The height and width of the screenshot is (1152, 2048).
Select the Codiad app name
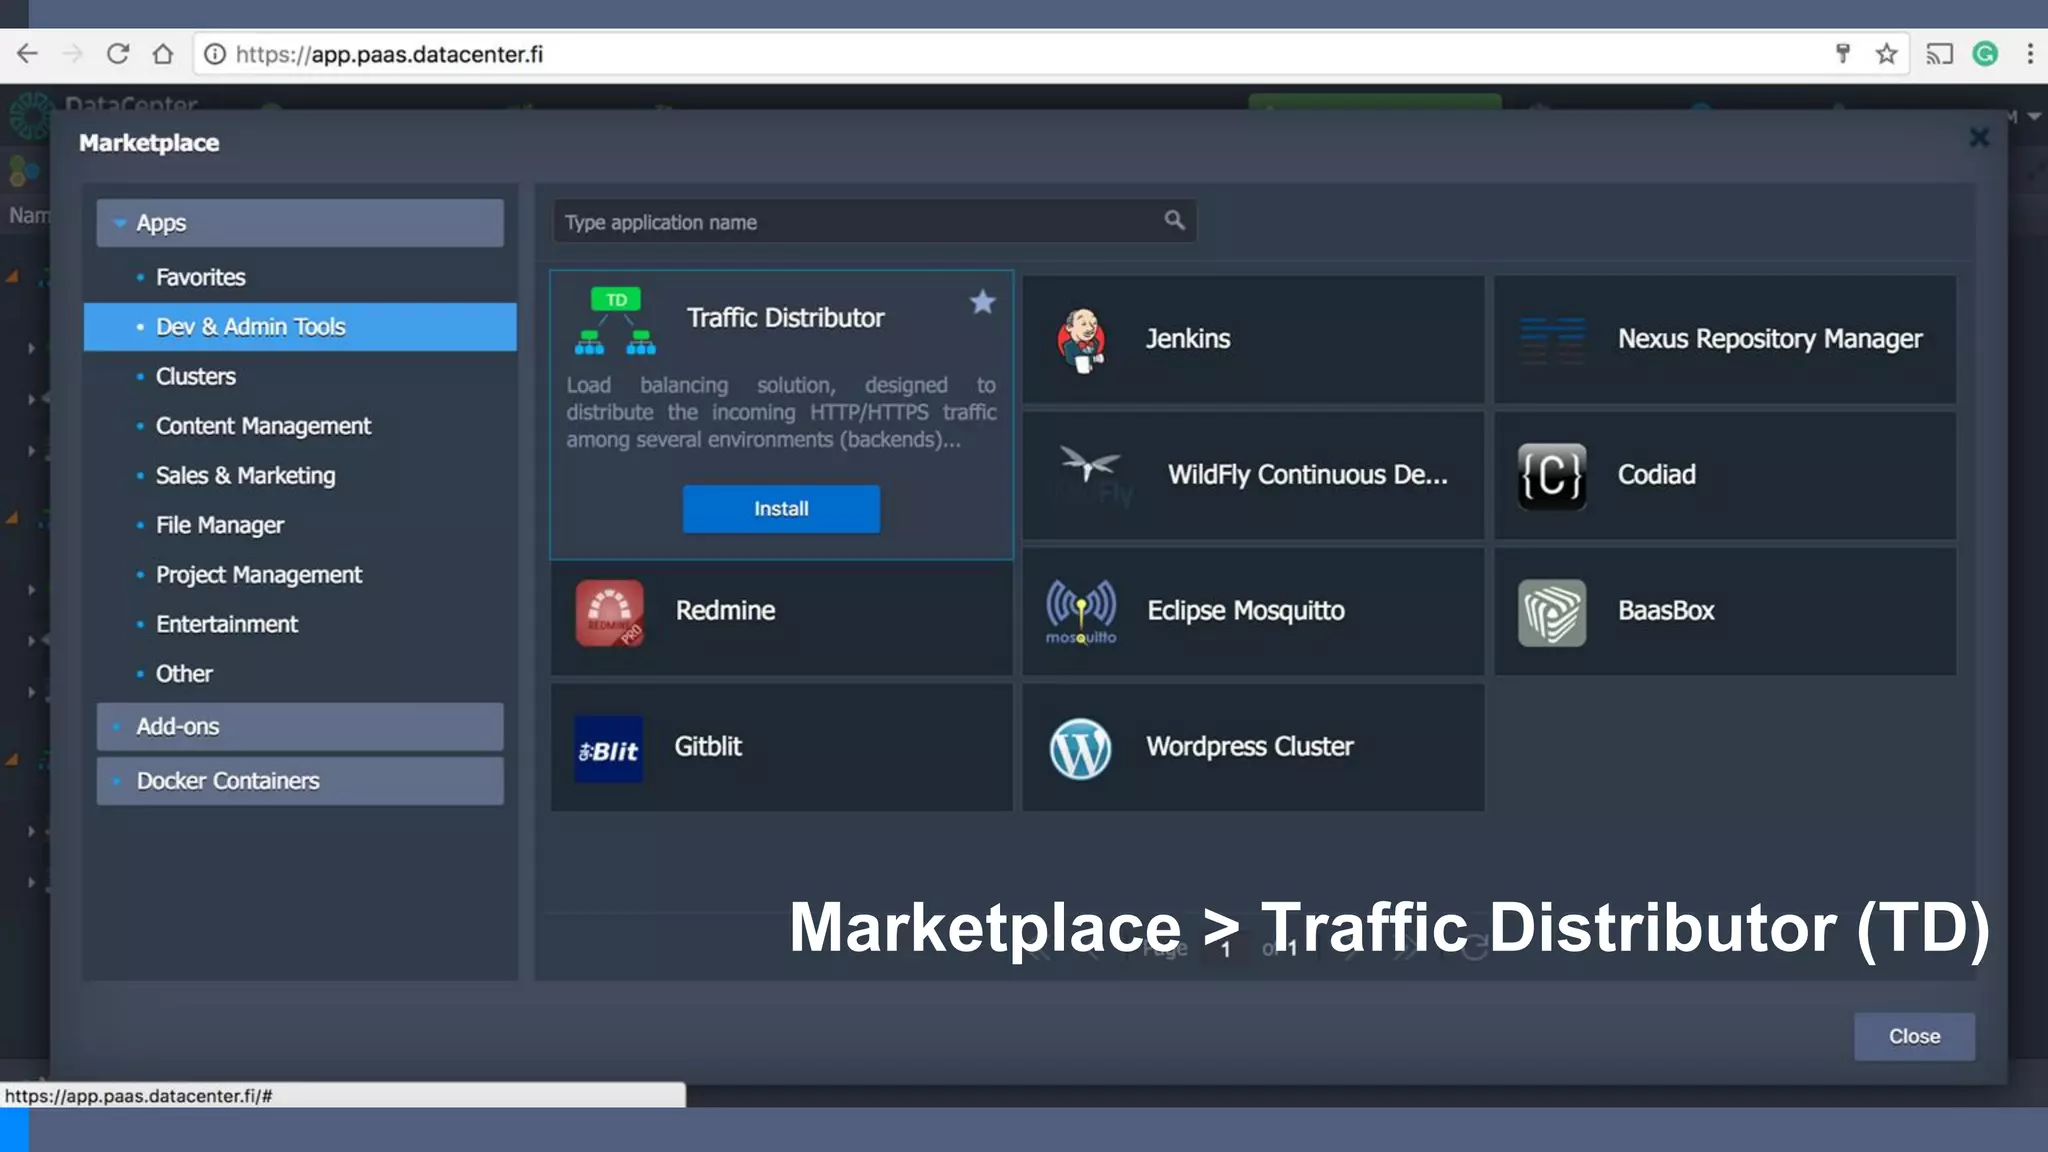click(x=1657, y=475)
